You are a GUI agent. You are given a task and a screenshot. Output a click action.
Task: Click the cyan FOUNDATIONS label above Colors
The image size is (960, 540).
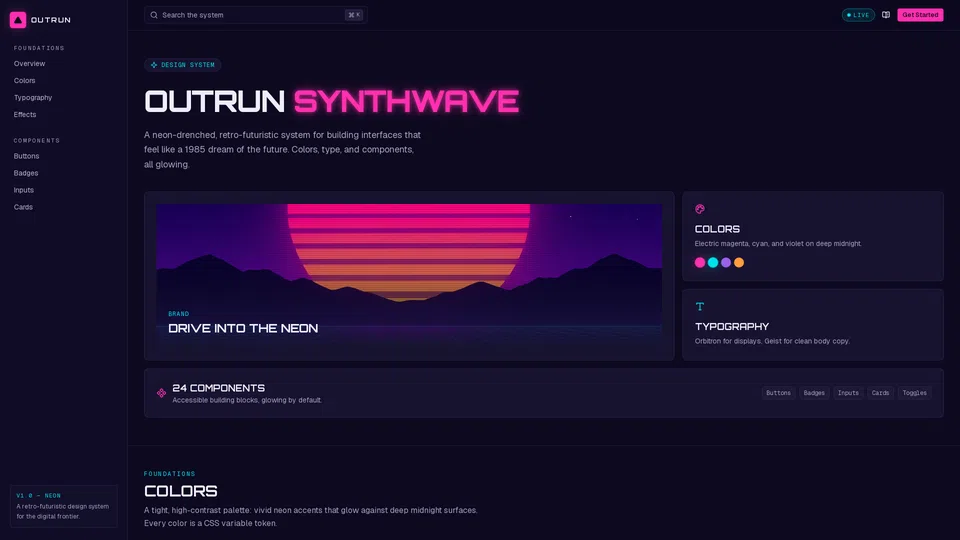pos(170,474)
